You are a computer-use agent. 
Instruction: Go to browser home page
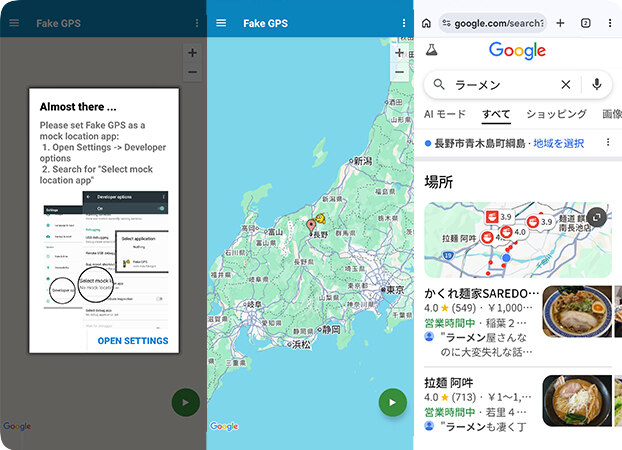click(426, 23)
